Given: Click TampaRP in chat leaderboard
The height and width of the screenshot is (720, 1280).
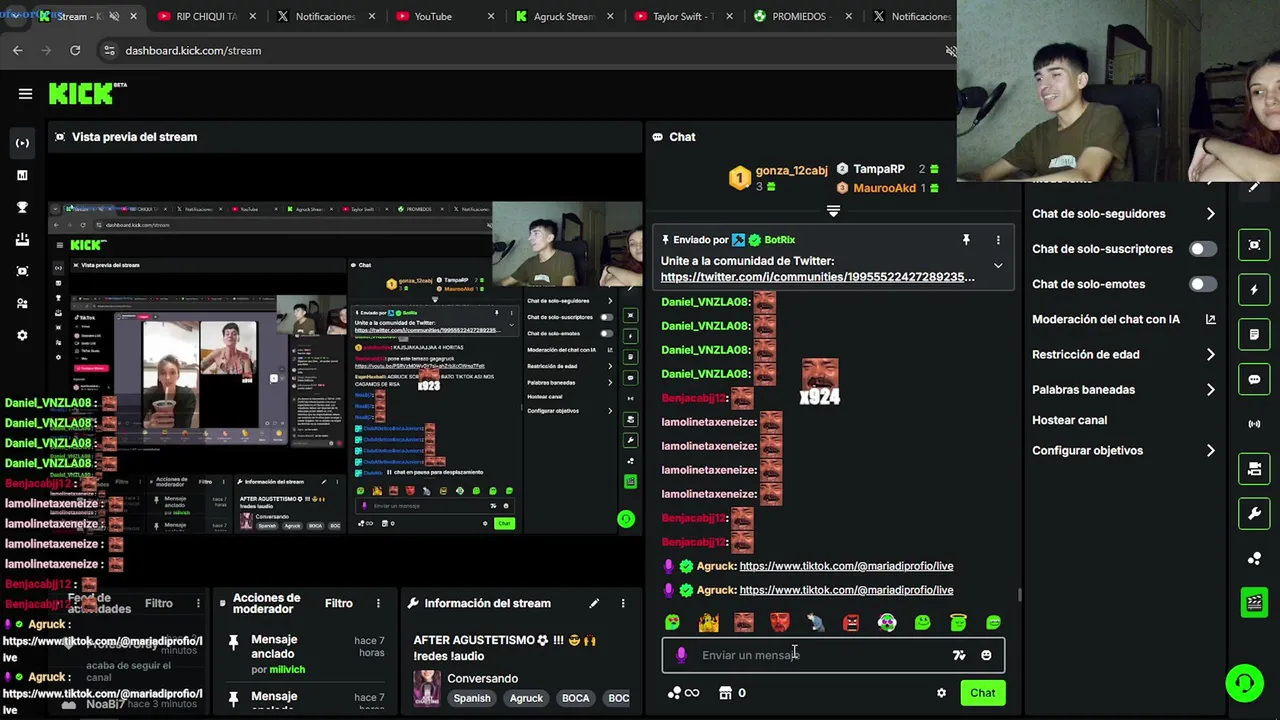Looking at the screenshot, I should [x=878, y=169].
